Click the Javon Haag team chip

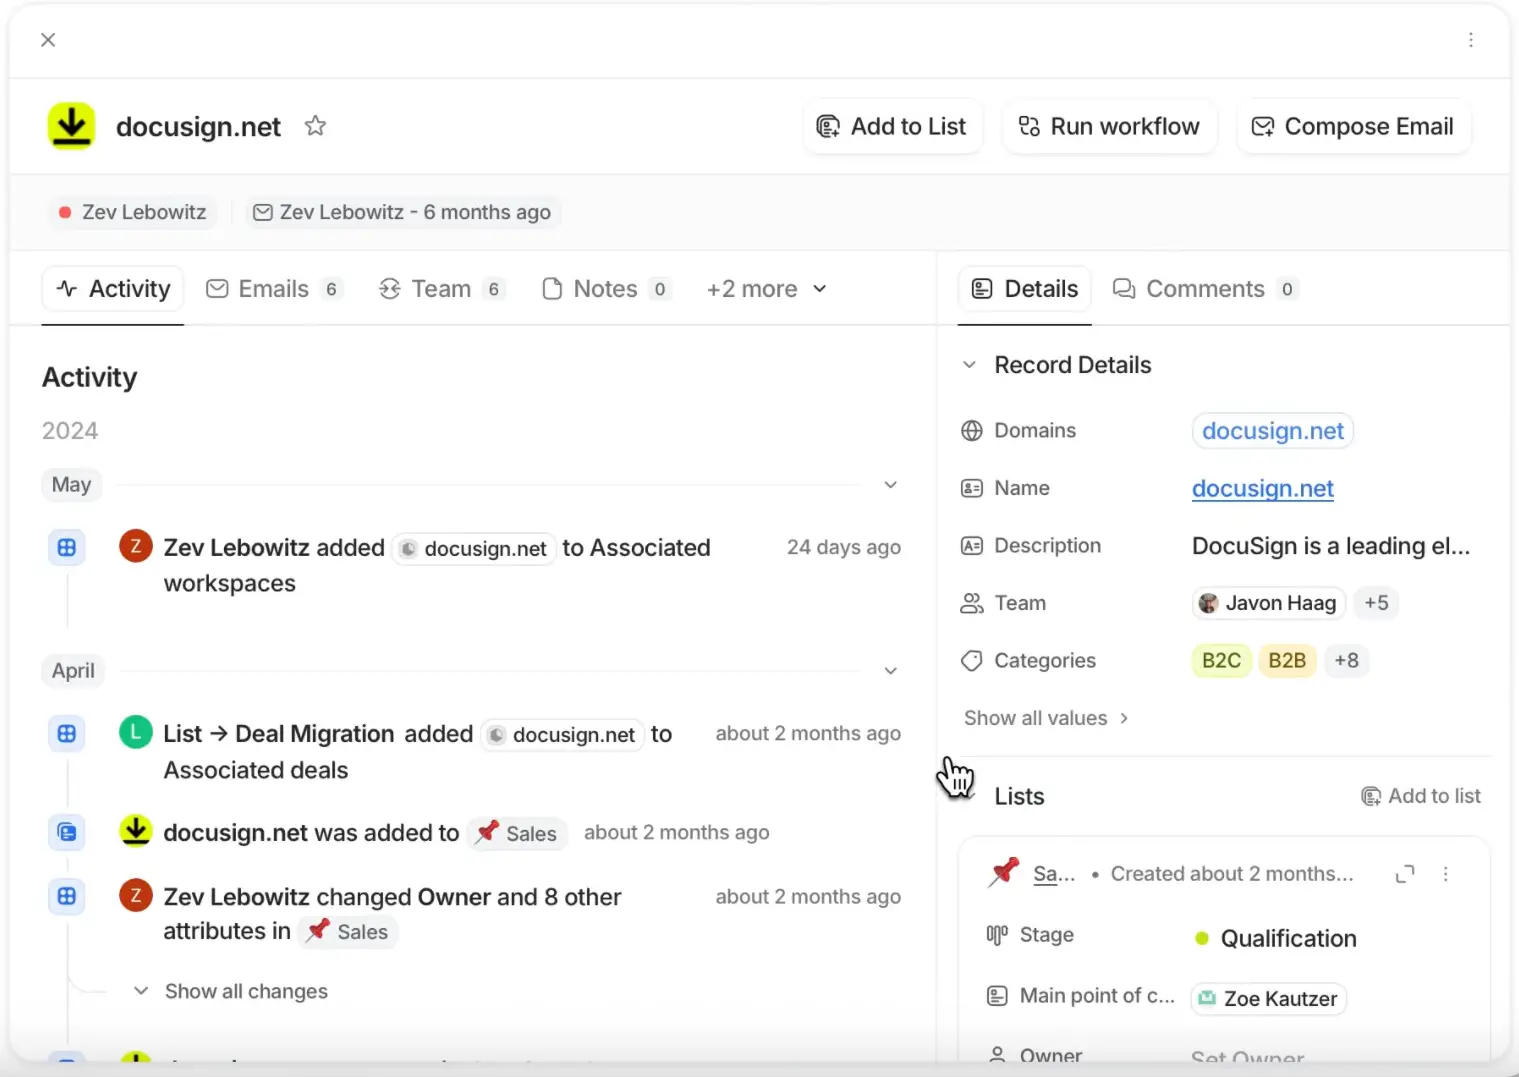point(1269,603)
